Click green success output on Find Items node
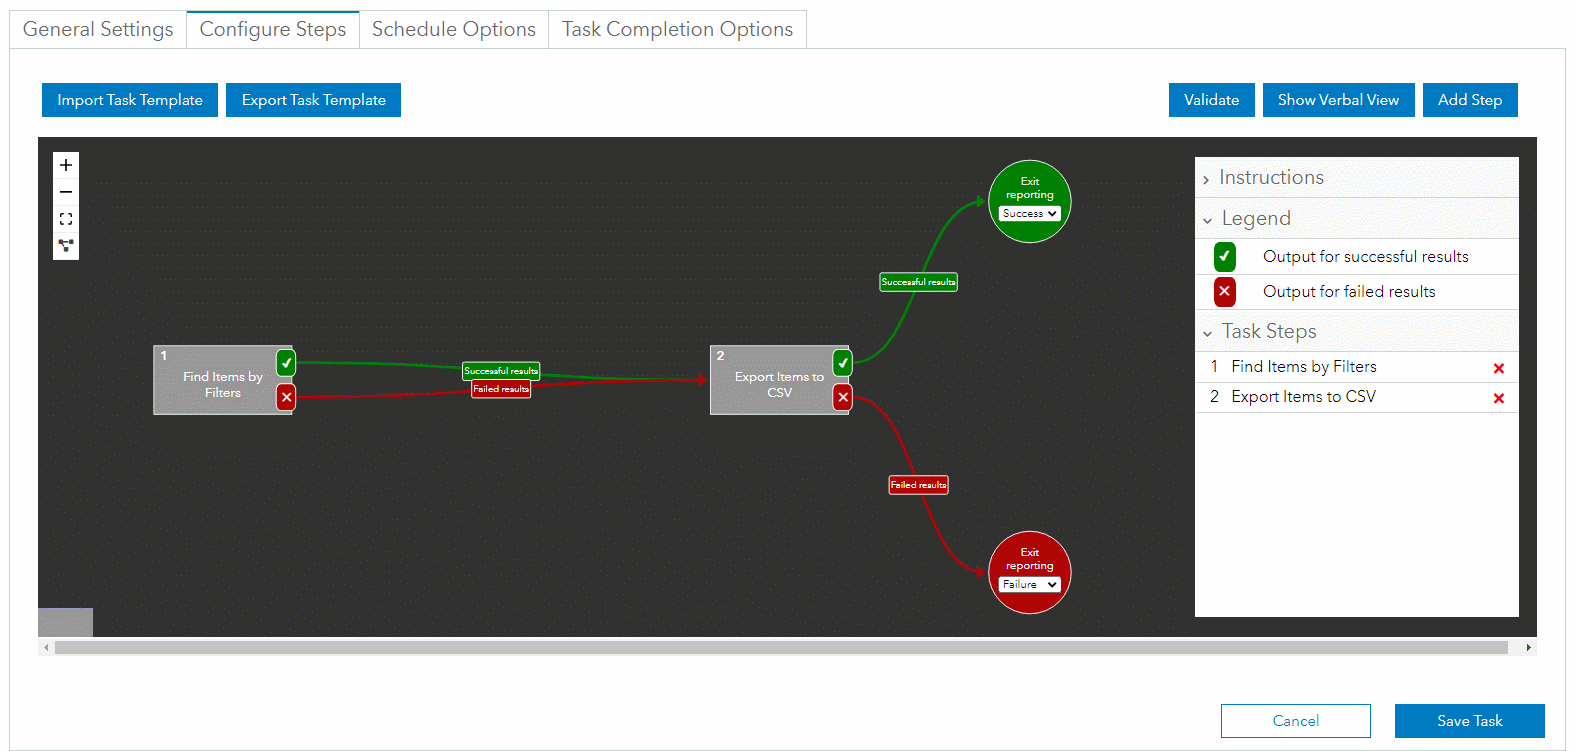Viewport: 1576px width, 751px height. (x=286, y=362)
